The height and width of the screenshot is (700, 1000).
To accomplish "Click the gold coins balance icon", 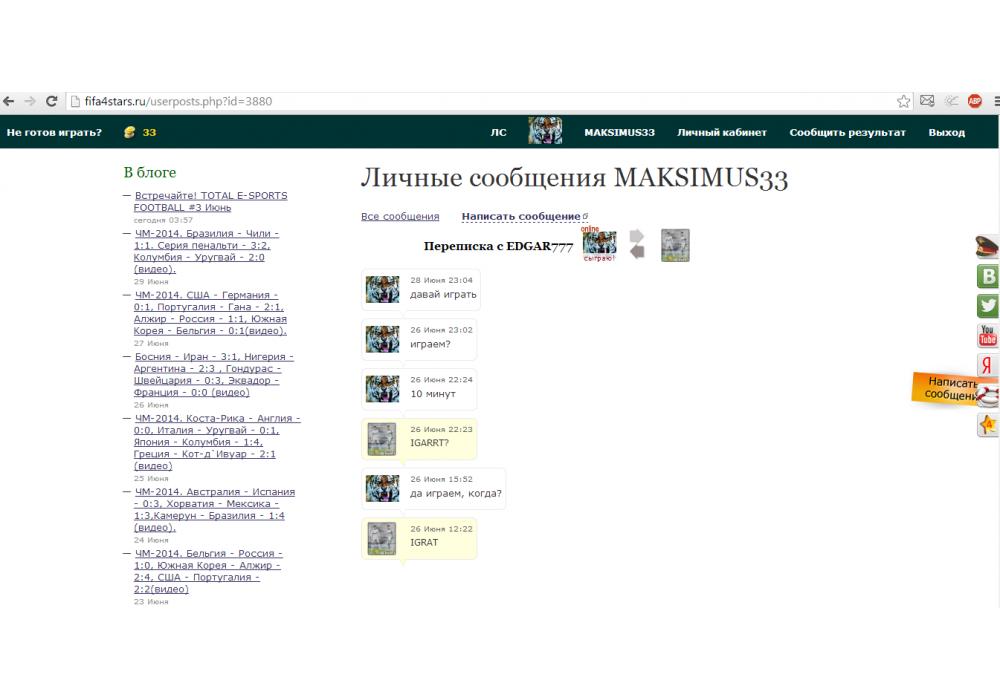I will point(130,132).
